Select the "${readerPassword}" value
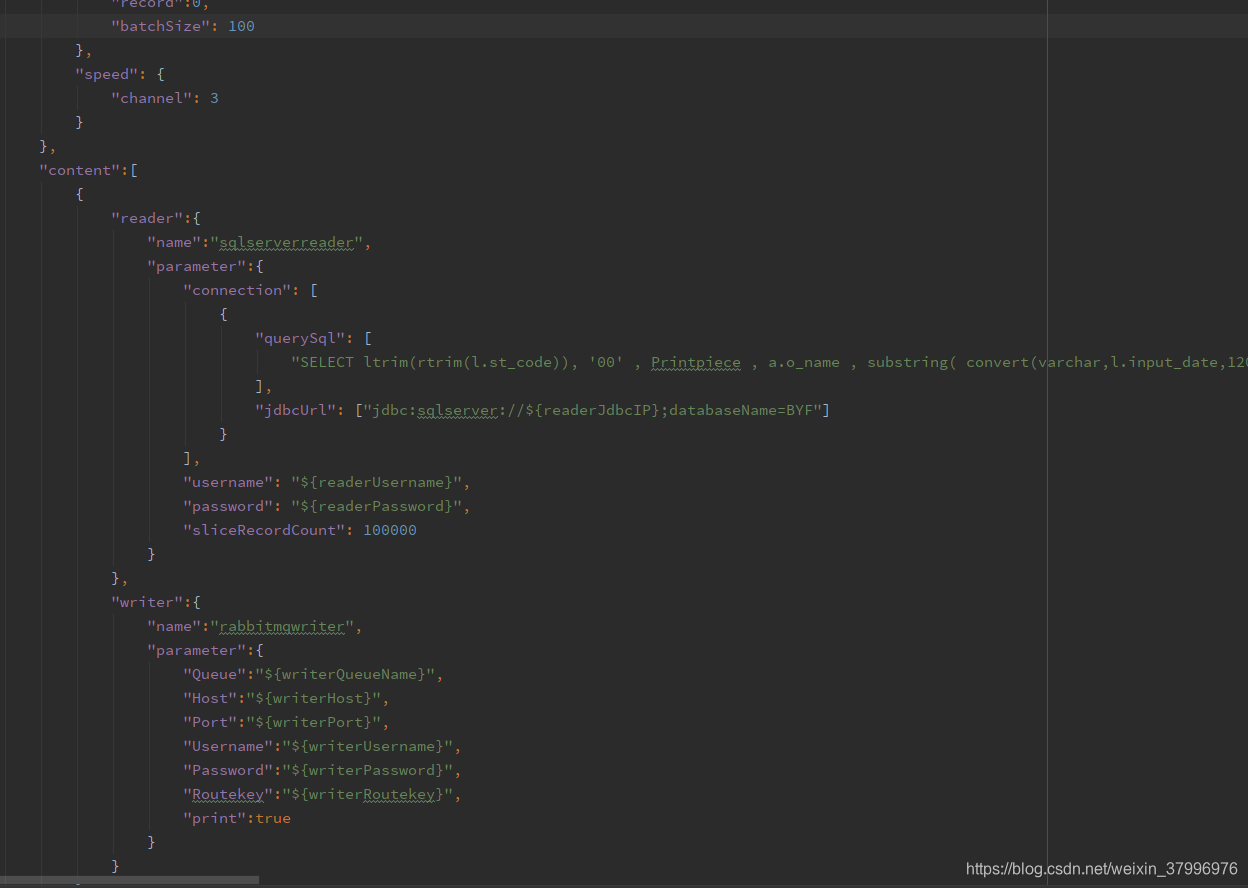This screenshot has width=1248, height=888. tap(376, 506)
